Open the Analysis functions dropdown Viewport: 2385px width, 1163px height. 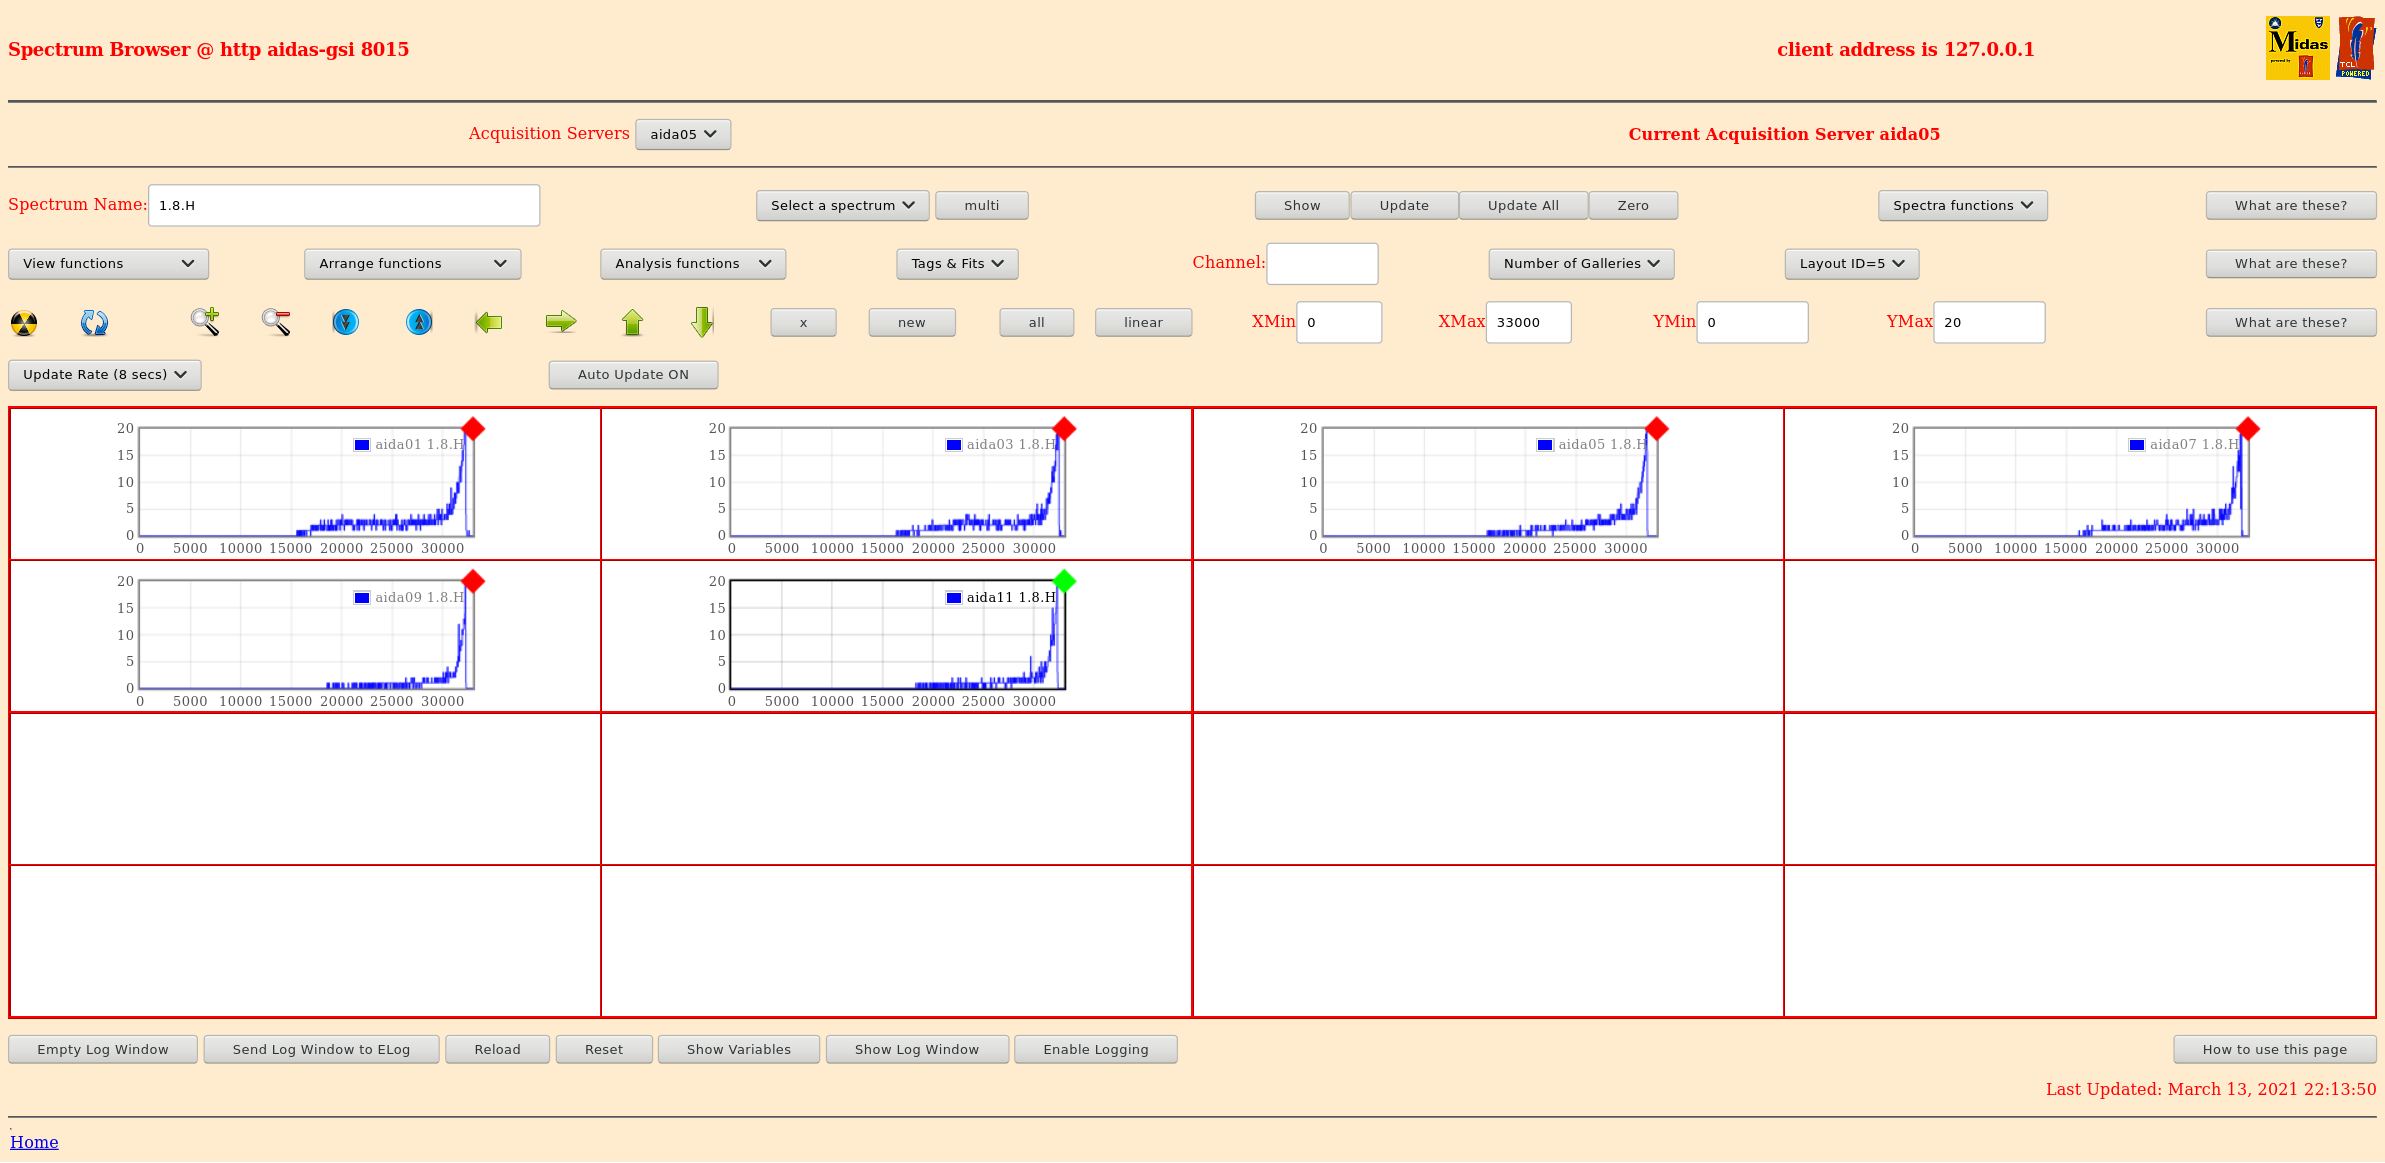click(x=693, y=264)
